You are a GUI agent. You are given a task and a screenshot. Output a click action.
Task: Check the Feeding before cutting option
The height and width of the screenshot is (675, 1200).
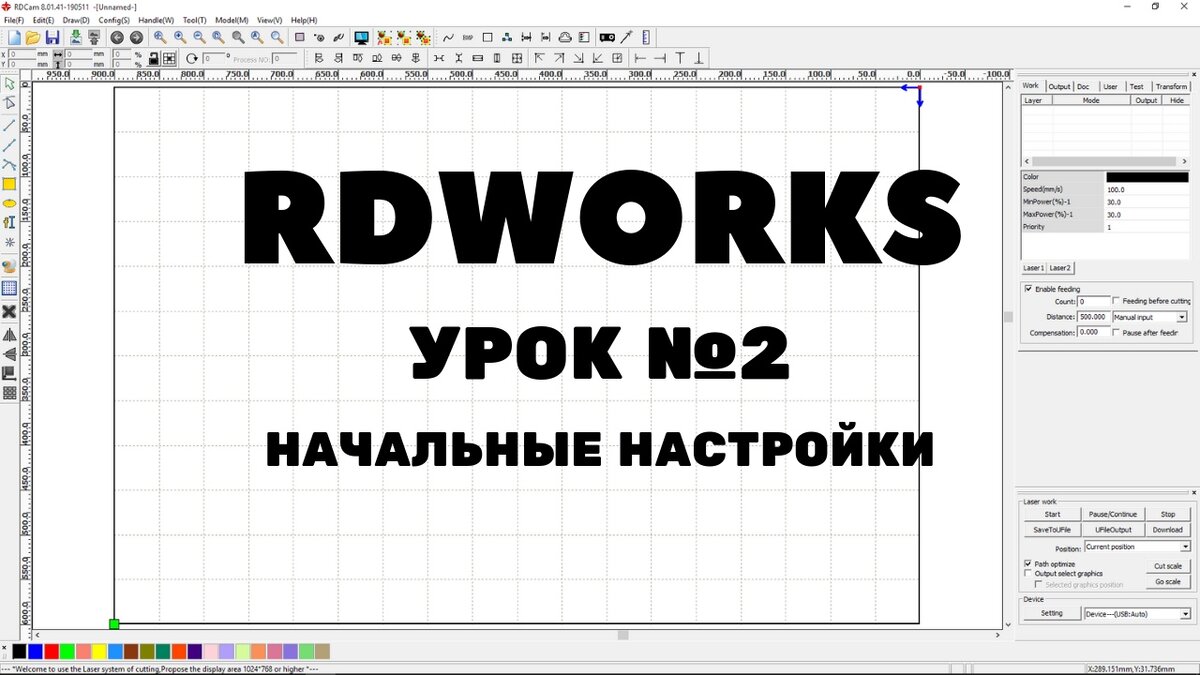1116,301
